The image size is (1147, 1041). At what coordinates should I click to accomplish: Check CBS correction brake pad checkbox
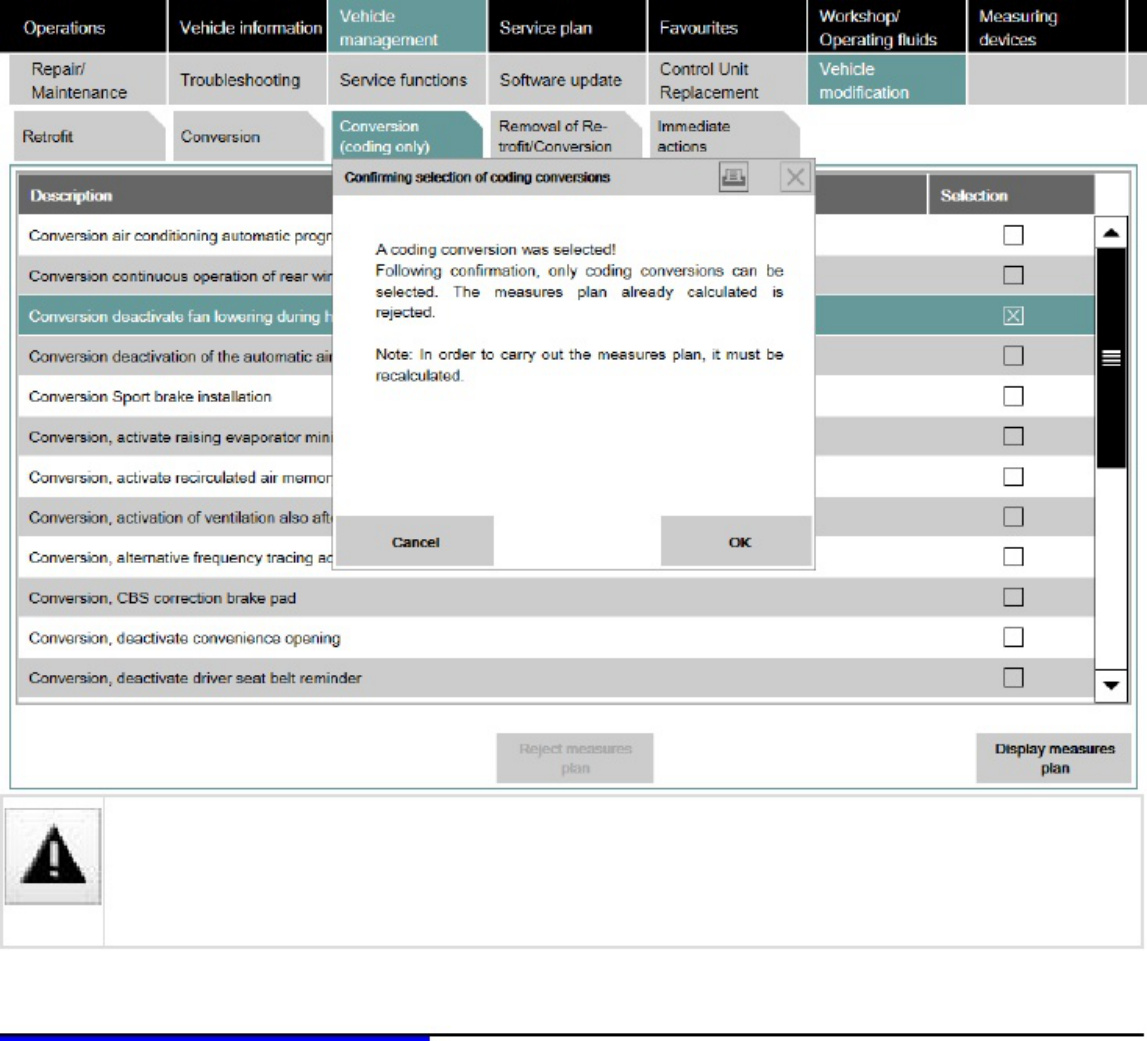point(1013,598)
